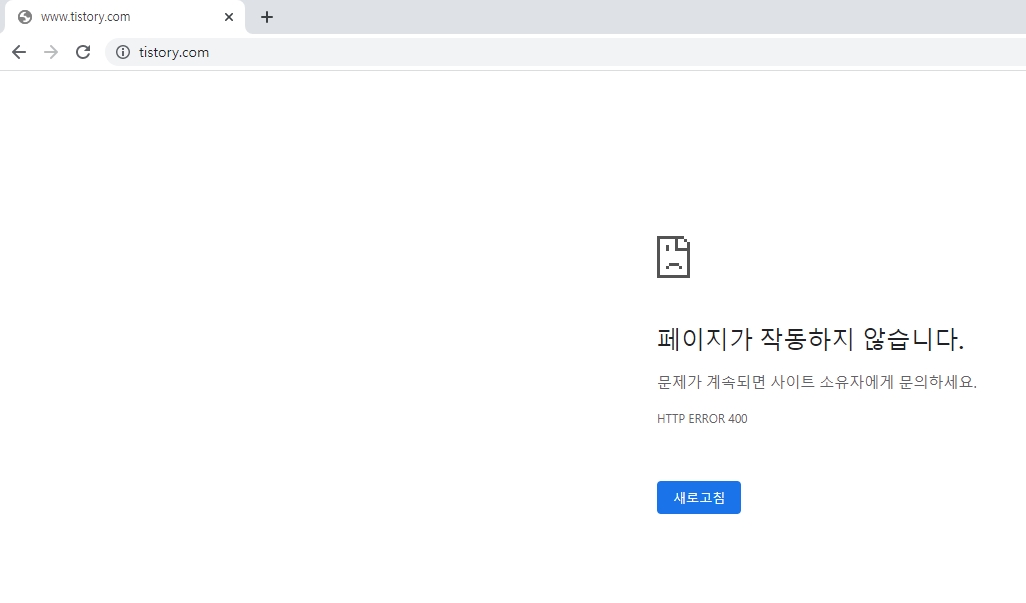Screen dimensions: 1026x603
Task: Click the blank page background area
Action: 300,300
